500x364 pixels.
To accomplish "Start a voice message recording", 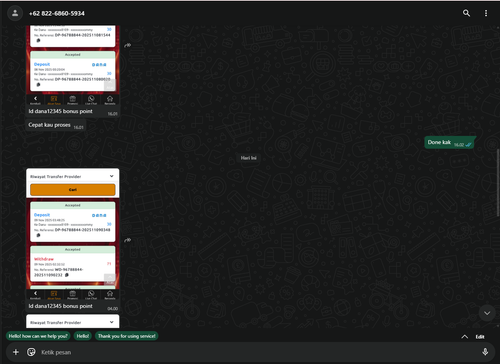I will point(485,352).
